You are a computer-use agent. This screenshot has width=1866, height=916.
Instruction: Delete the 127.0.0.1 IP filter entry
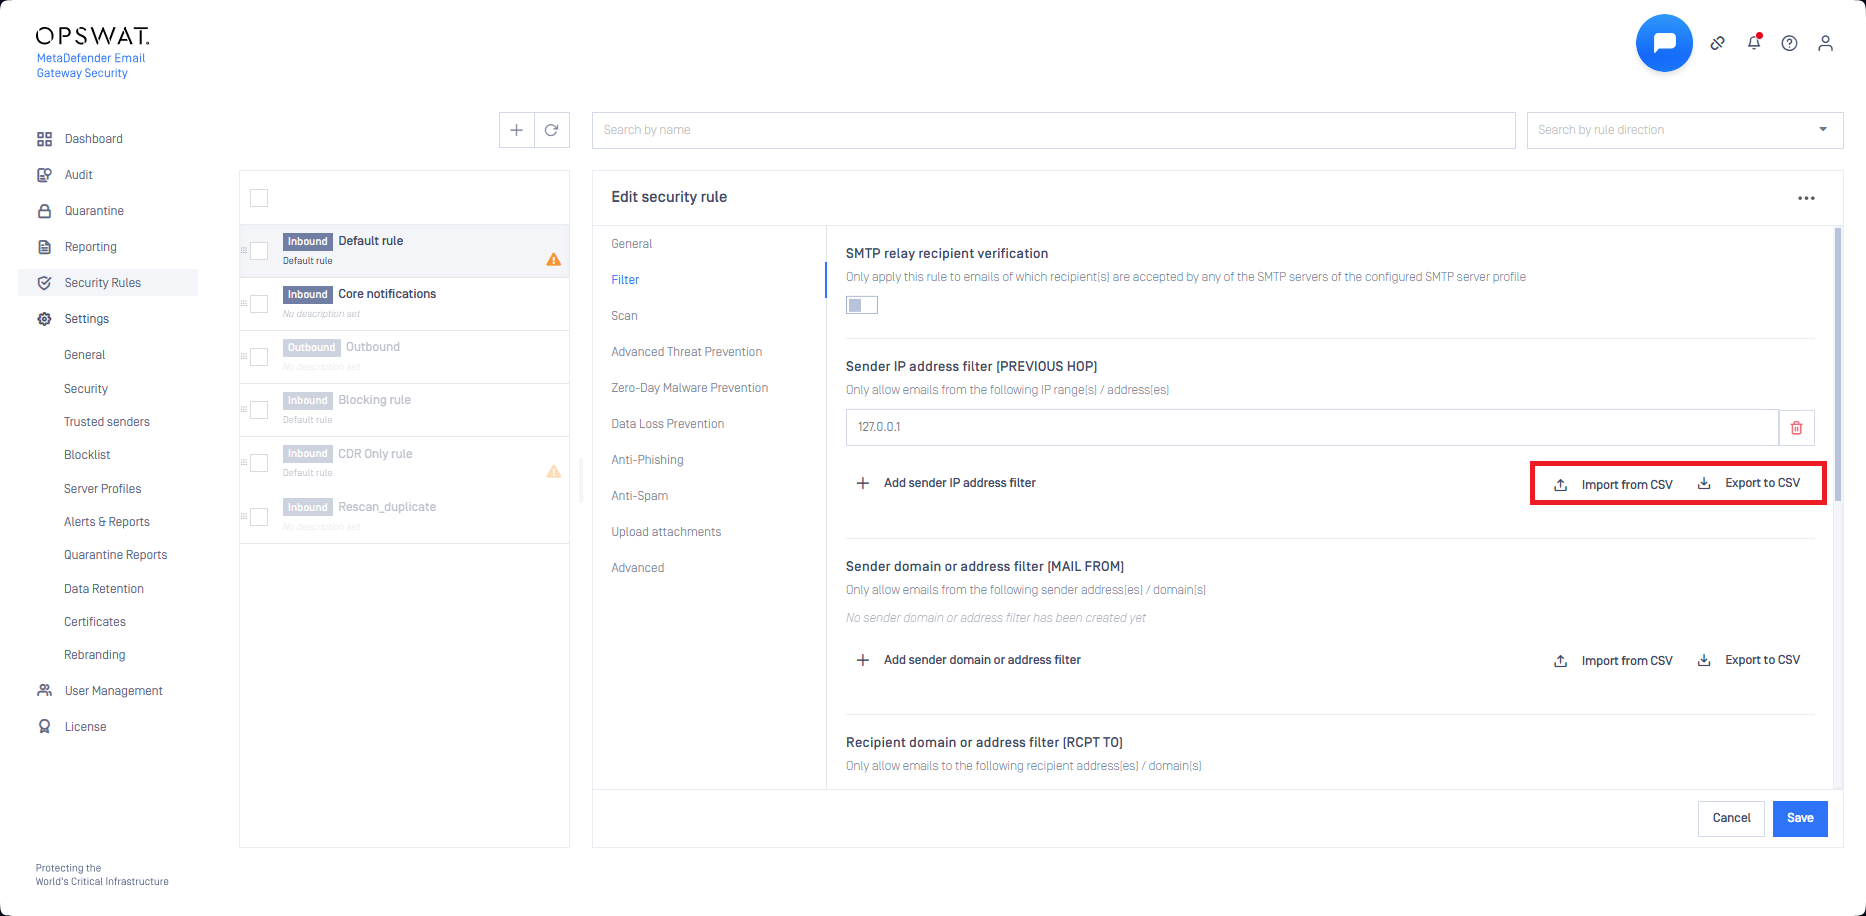pyautogui.click(x=1796, y=427)
